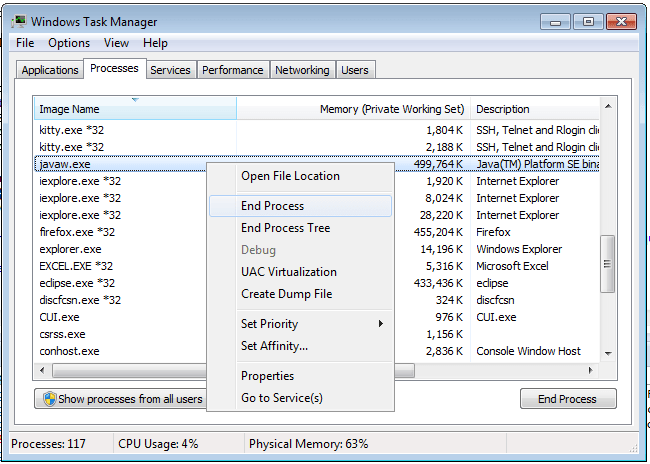Select the firefox.exe *32 process row
This screenshot has height=464, width=650.
click(80, 232)
